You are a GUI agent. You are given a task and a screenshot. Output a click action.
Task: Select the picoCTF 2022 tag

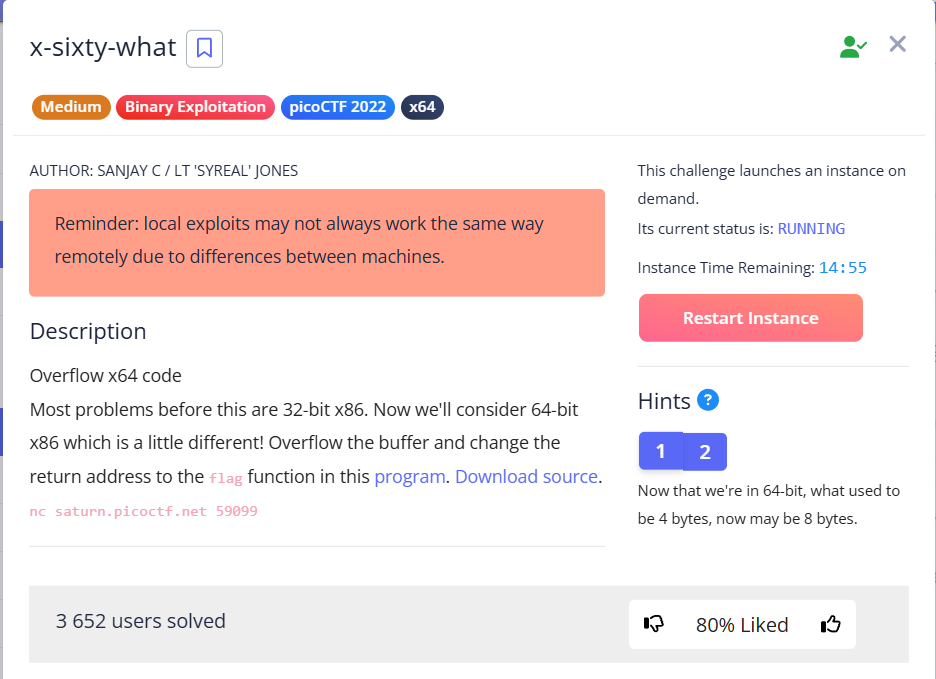[338, 107]
